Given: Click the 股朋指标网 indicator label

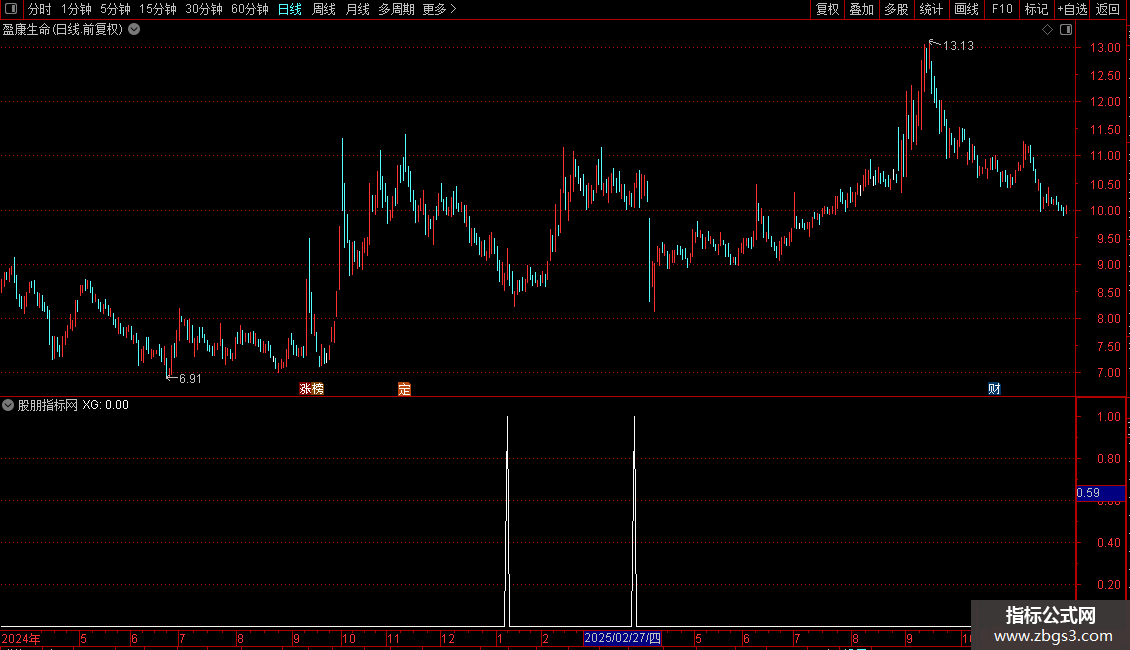Looking at the screenshot, I should (48, 405).
